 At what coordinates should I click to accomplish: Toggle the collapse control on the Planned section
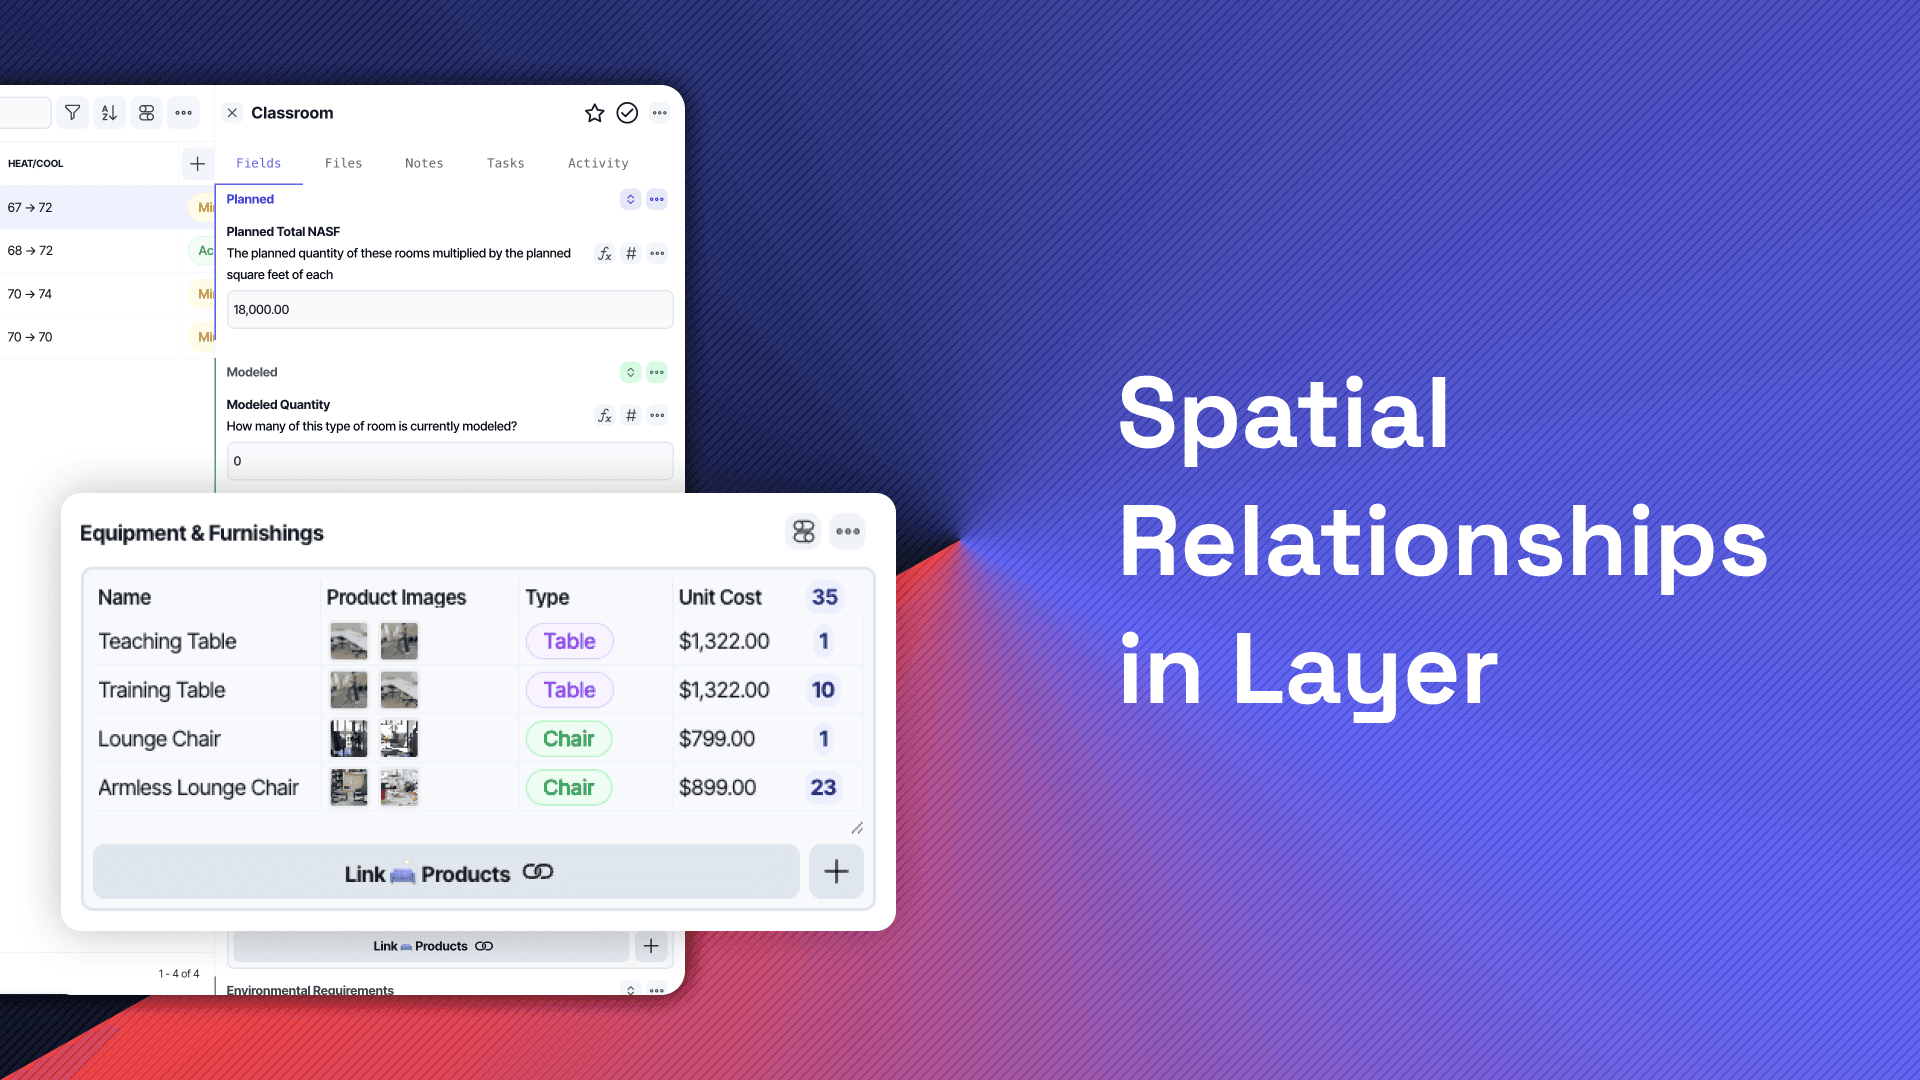pos(630,199)
